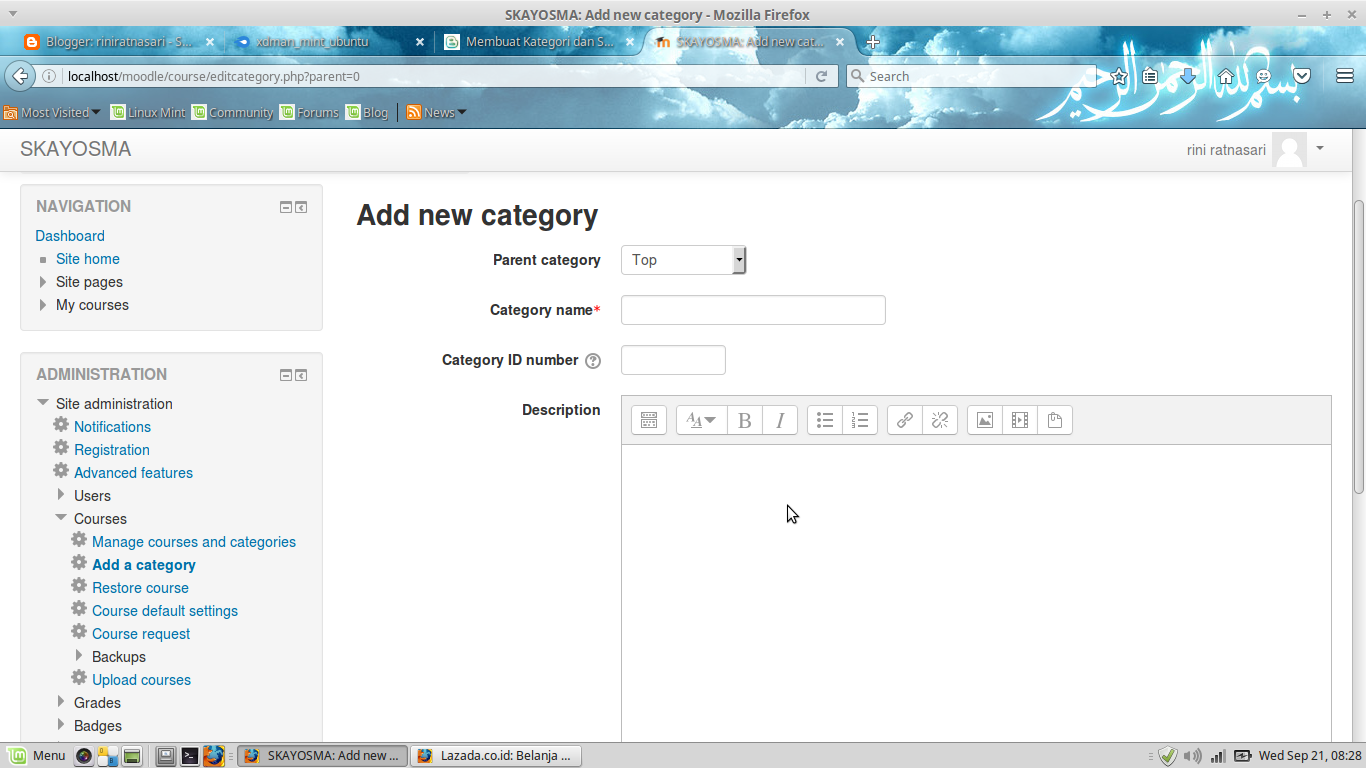Click the insert link chain icon
1366x768 pixels.
pos(904,420)
